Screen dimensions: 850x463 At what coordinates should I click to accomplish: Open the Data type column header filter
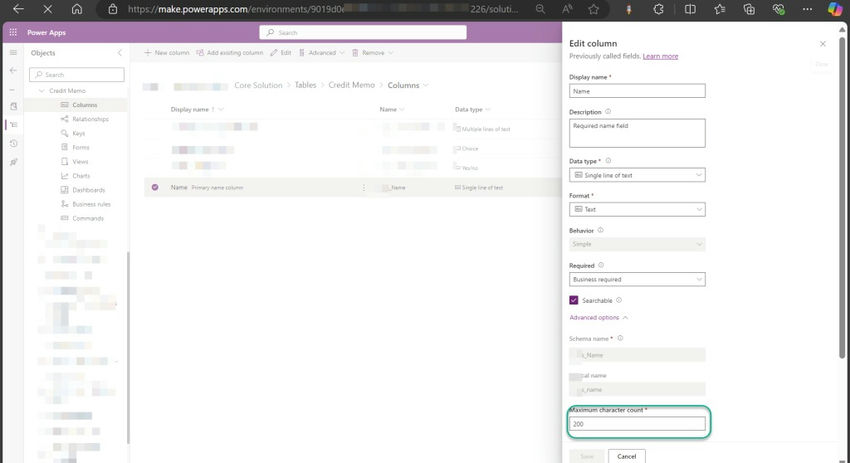pyautogui.click(x=472, y=110)
